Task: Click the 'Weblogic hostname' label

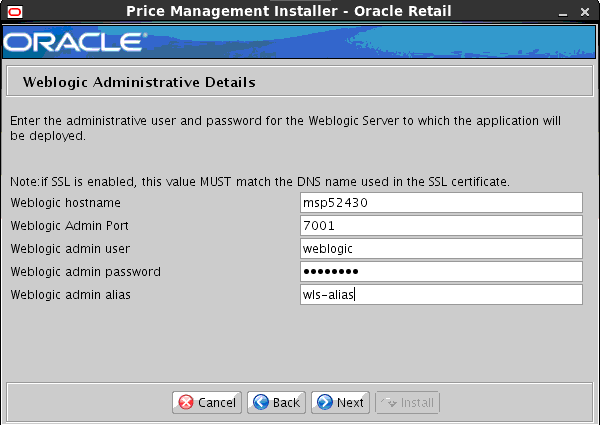Action: click(65, 203)
